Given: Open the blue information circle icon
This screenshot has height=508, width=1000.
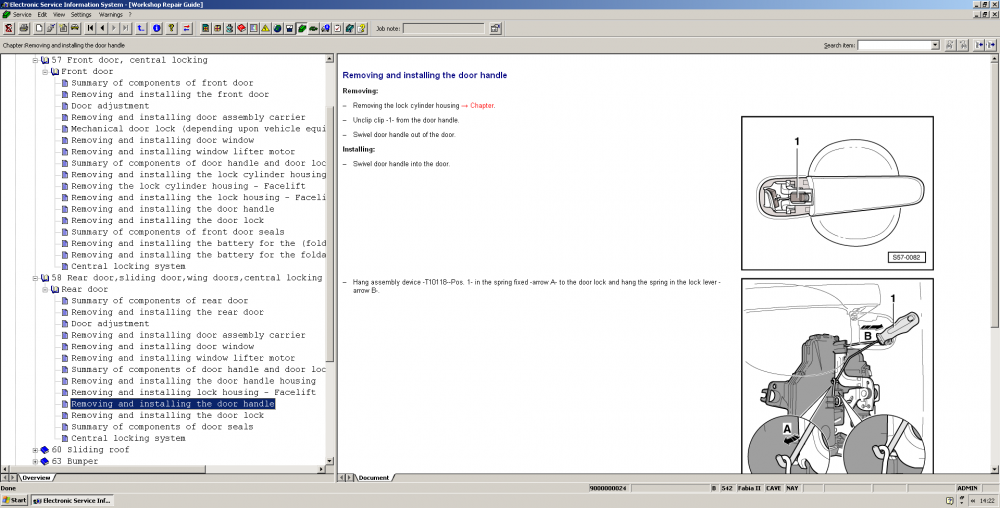Looking at the screenshot, I should [x=156, y=28].
